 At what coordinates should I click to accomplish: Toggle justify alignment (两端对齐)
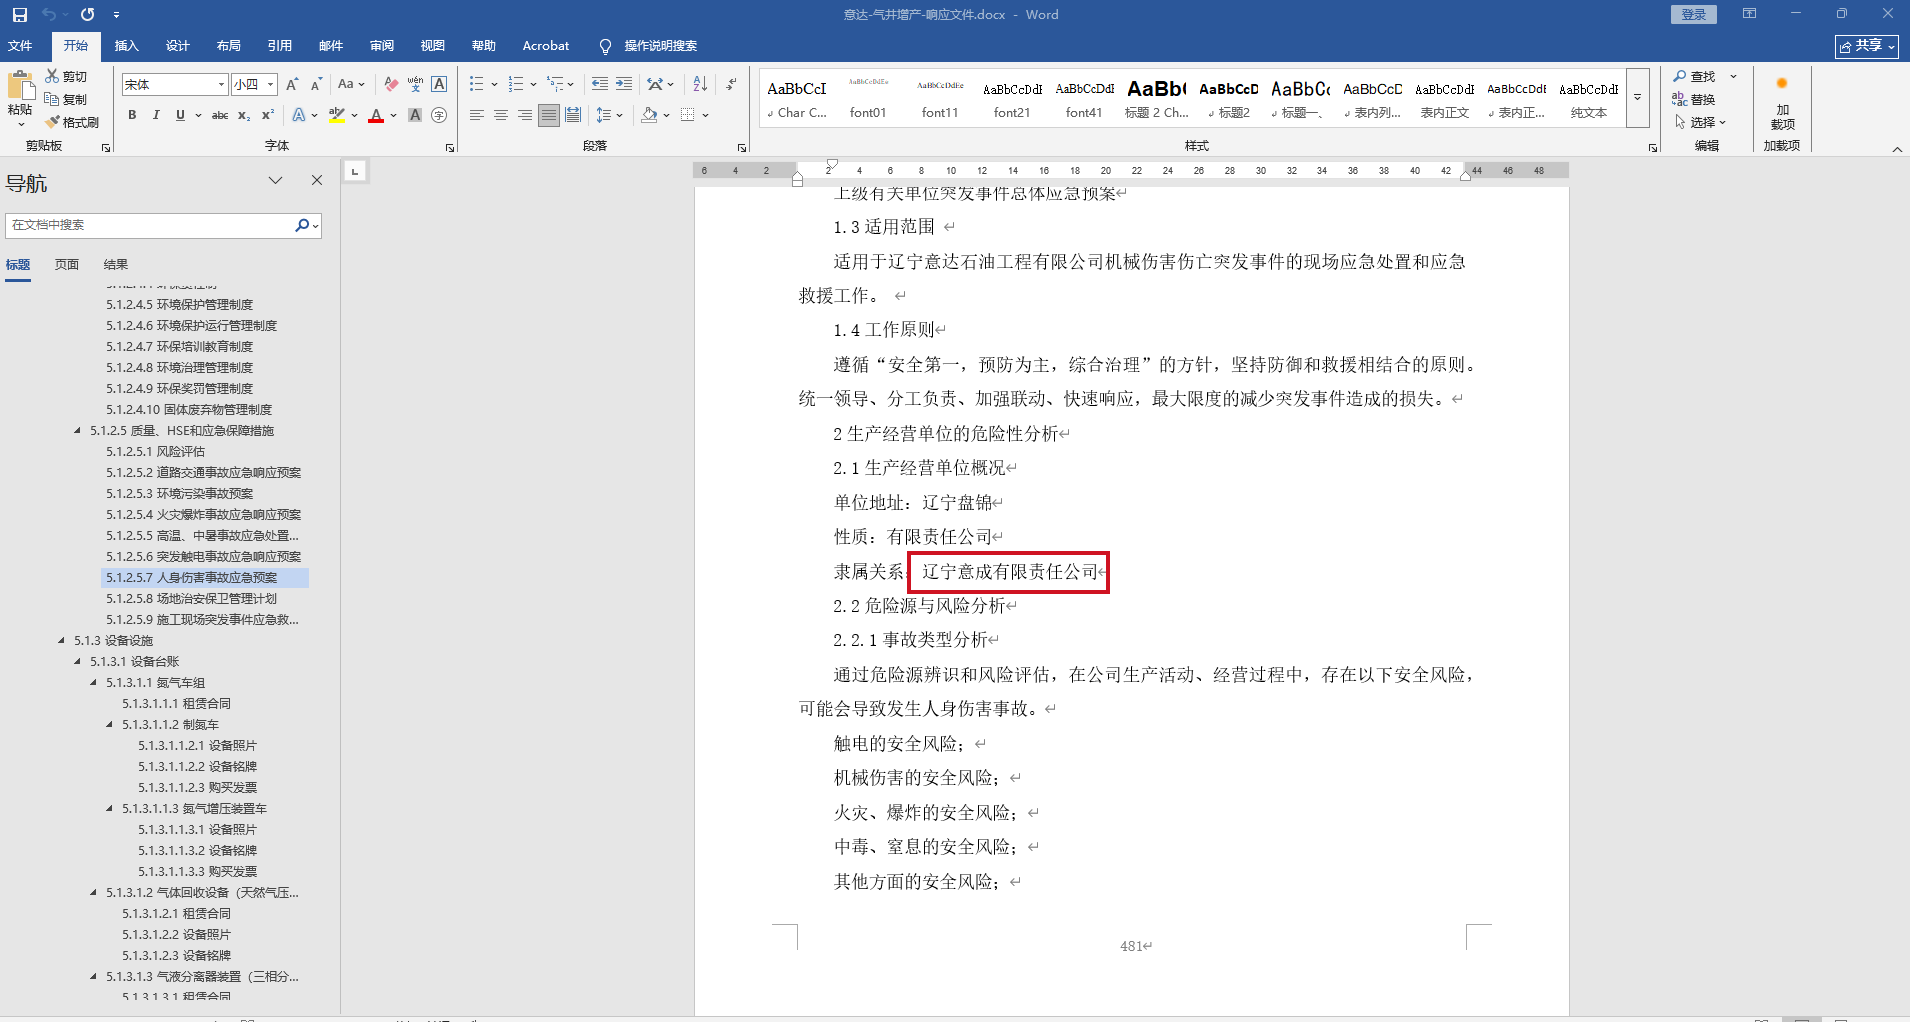click(549, 115)
